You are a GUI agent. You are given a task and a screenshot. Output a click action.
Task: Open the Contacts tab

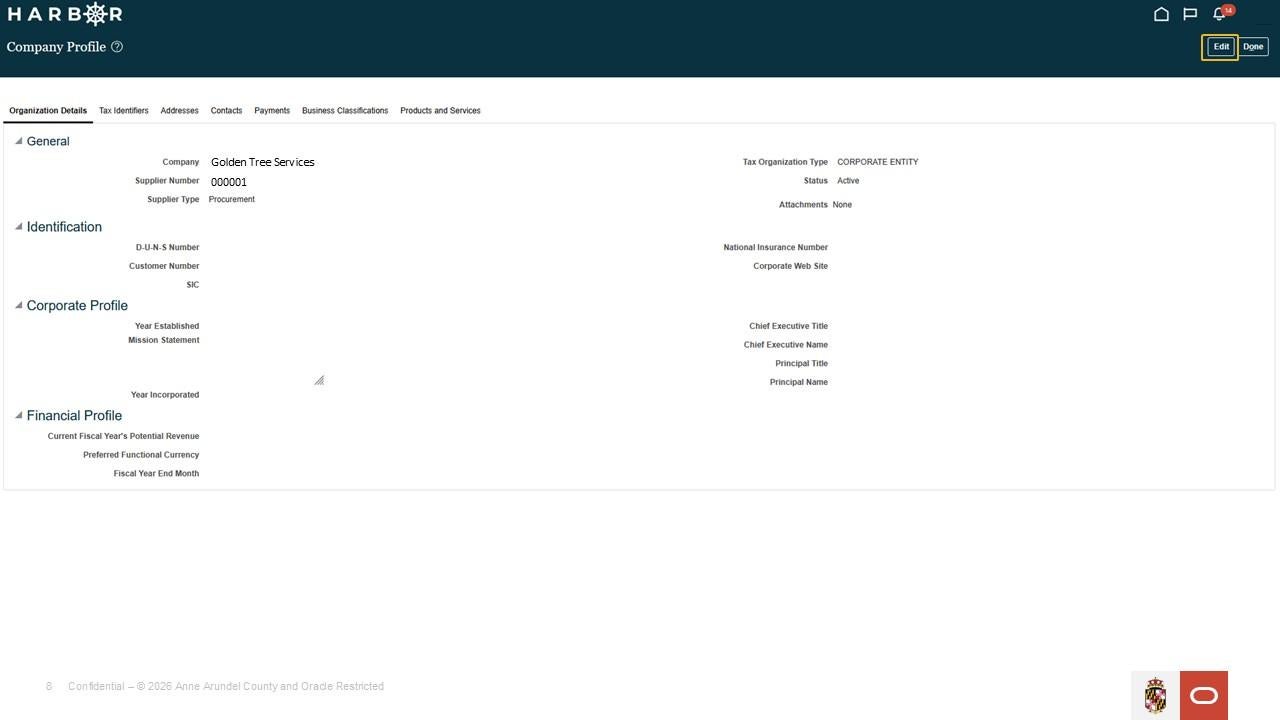[226, 111]
